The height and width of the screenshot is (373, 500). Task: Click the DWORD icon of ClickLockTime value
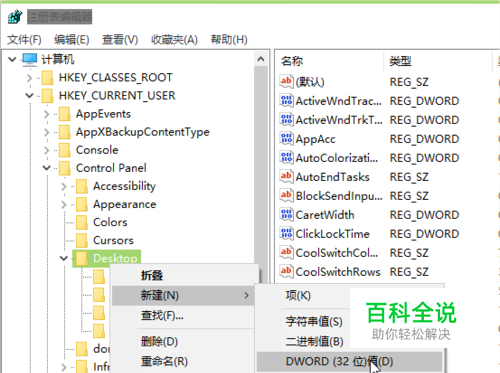click(286, 234)
